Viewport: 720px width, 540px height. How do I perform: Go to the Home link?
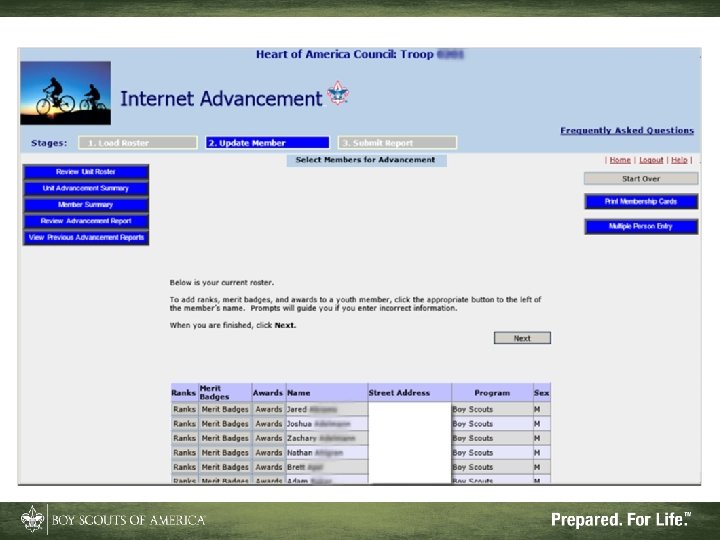(620, 160)
